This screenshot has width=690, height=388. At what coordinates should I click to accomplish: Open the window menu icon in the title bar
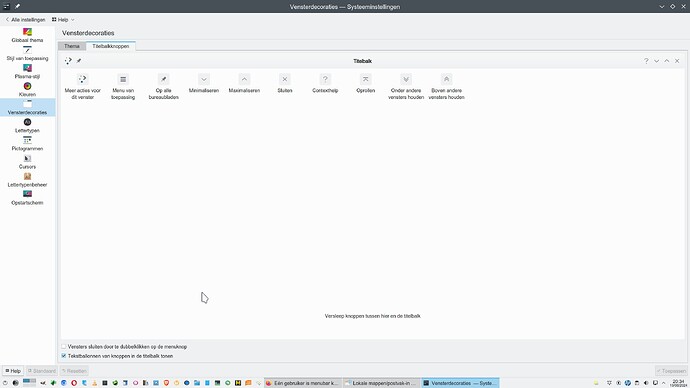[7, 7]
